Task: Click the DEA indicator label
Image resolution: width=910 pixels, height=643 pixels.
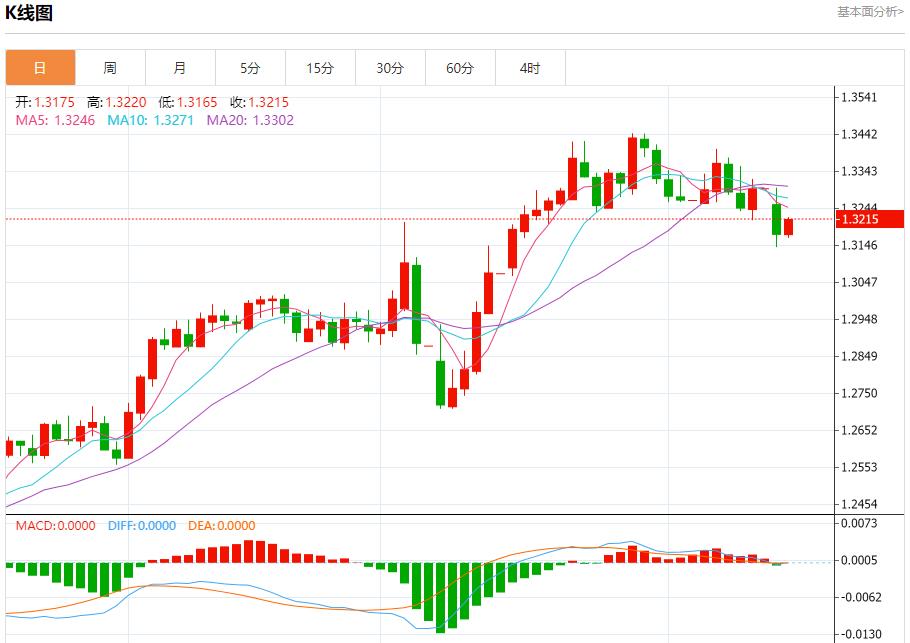Action: click(220, 526)
